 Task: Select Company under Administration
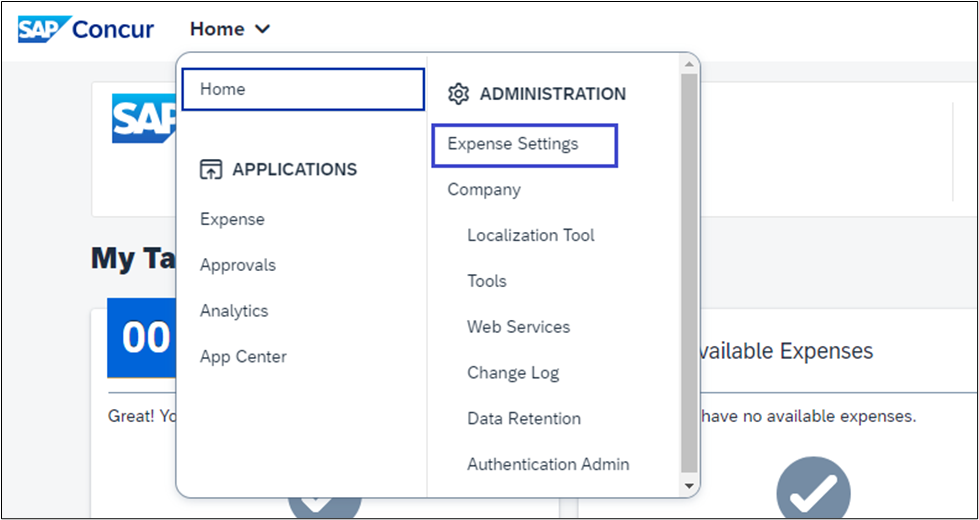point(484,189)
